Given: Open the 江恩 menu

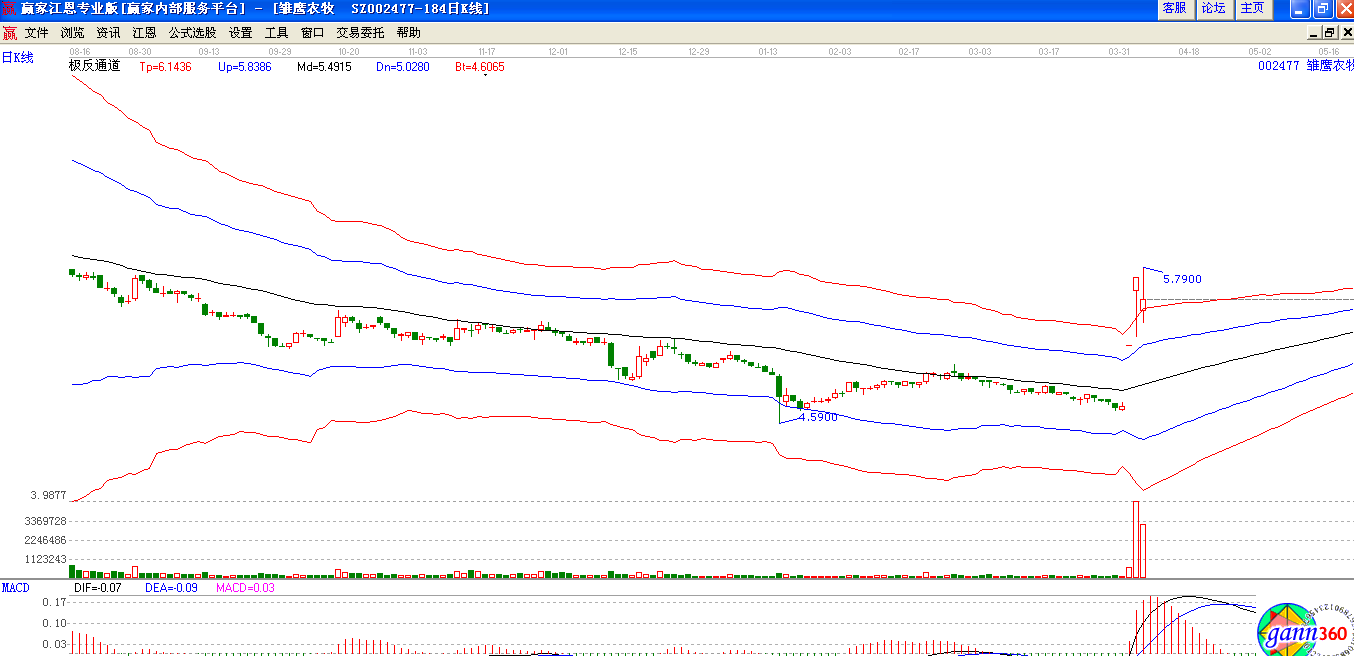Looking at the screenshot, I should (x=144, y=33).
